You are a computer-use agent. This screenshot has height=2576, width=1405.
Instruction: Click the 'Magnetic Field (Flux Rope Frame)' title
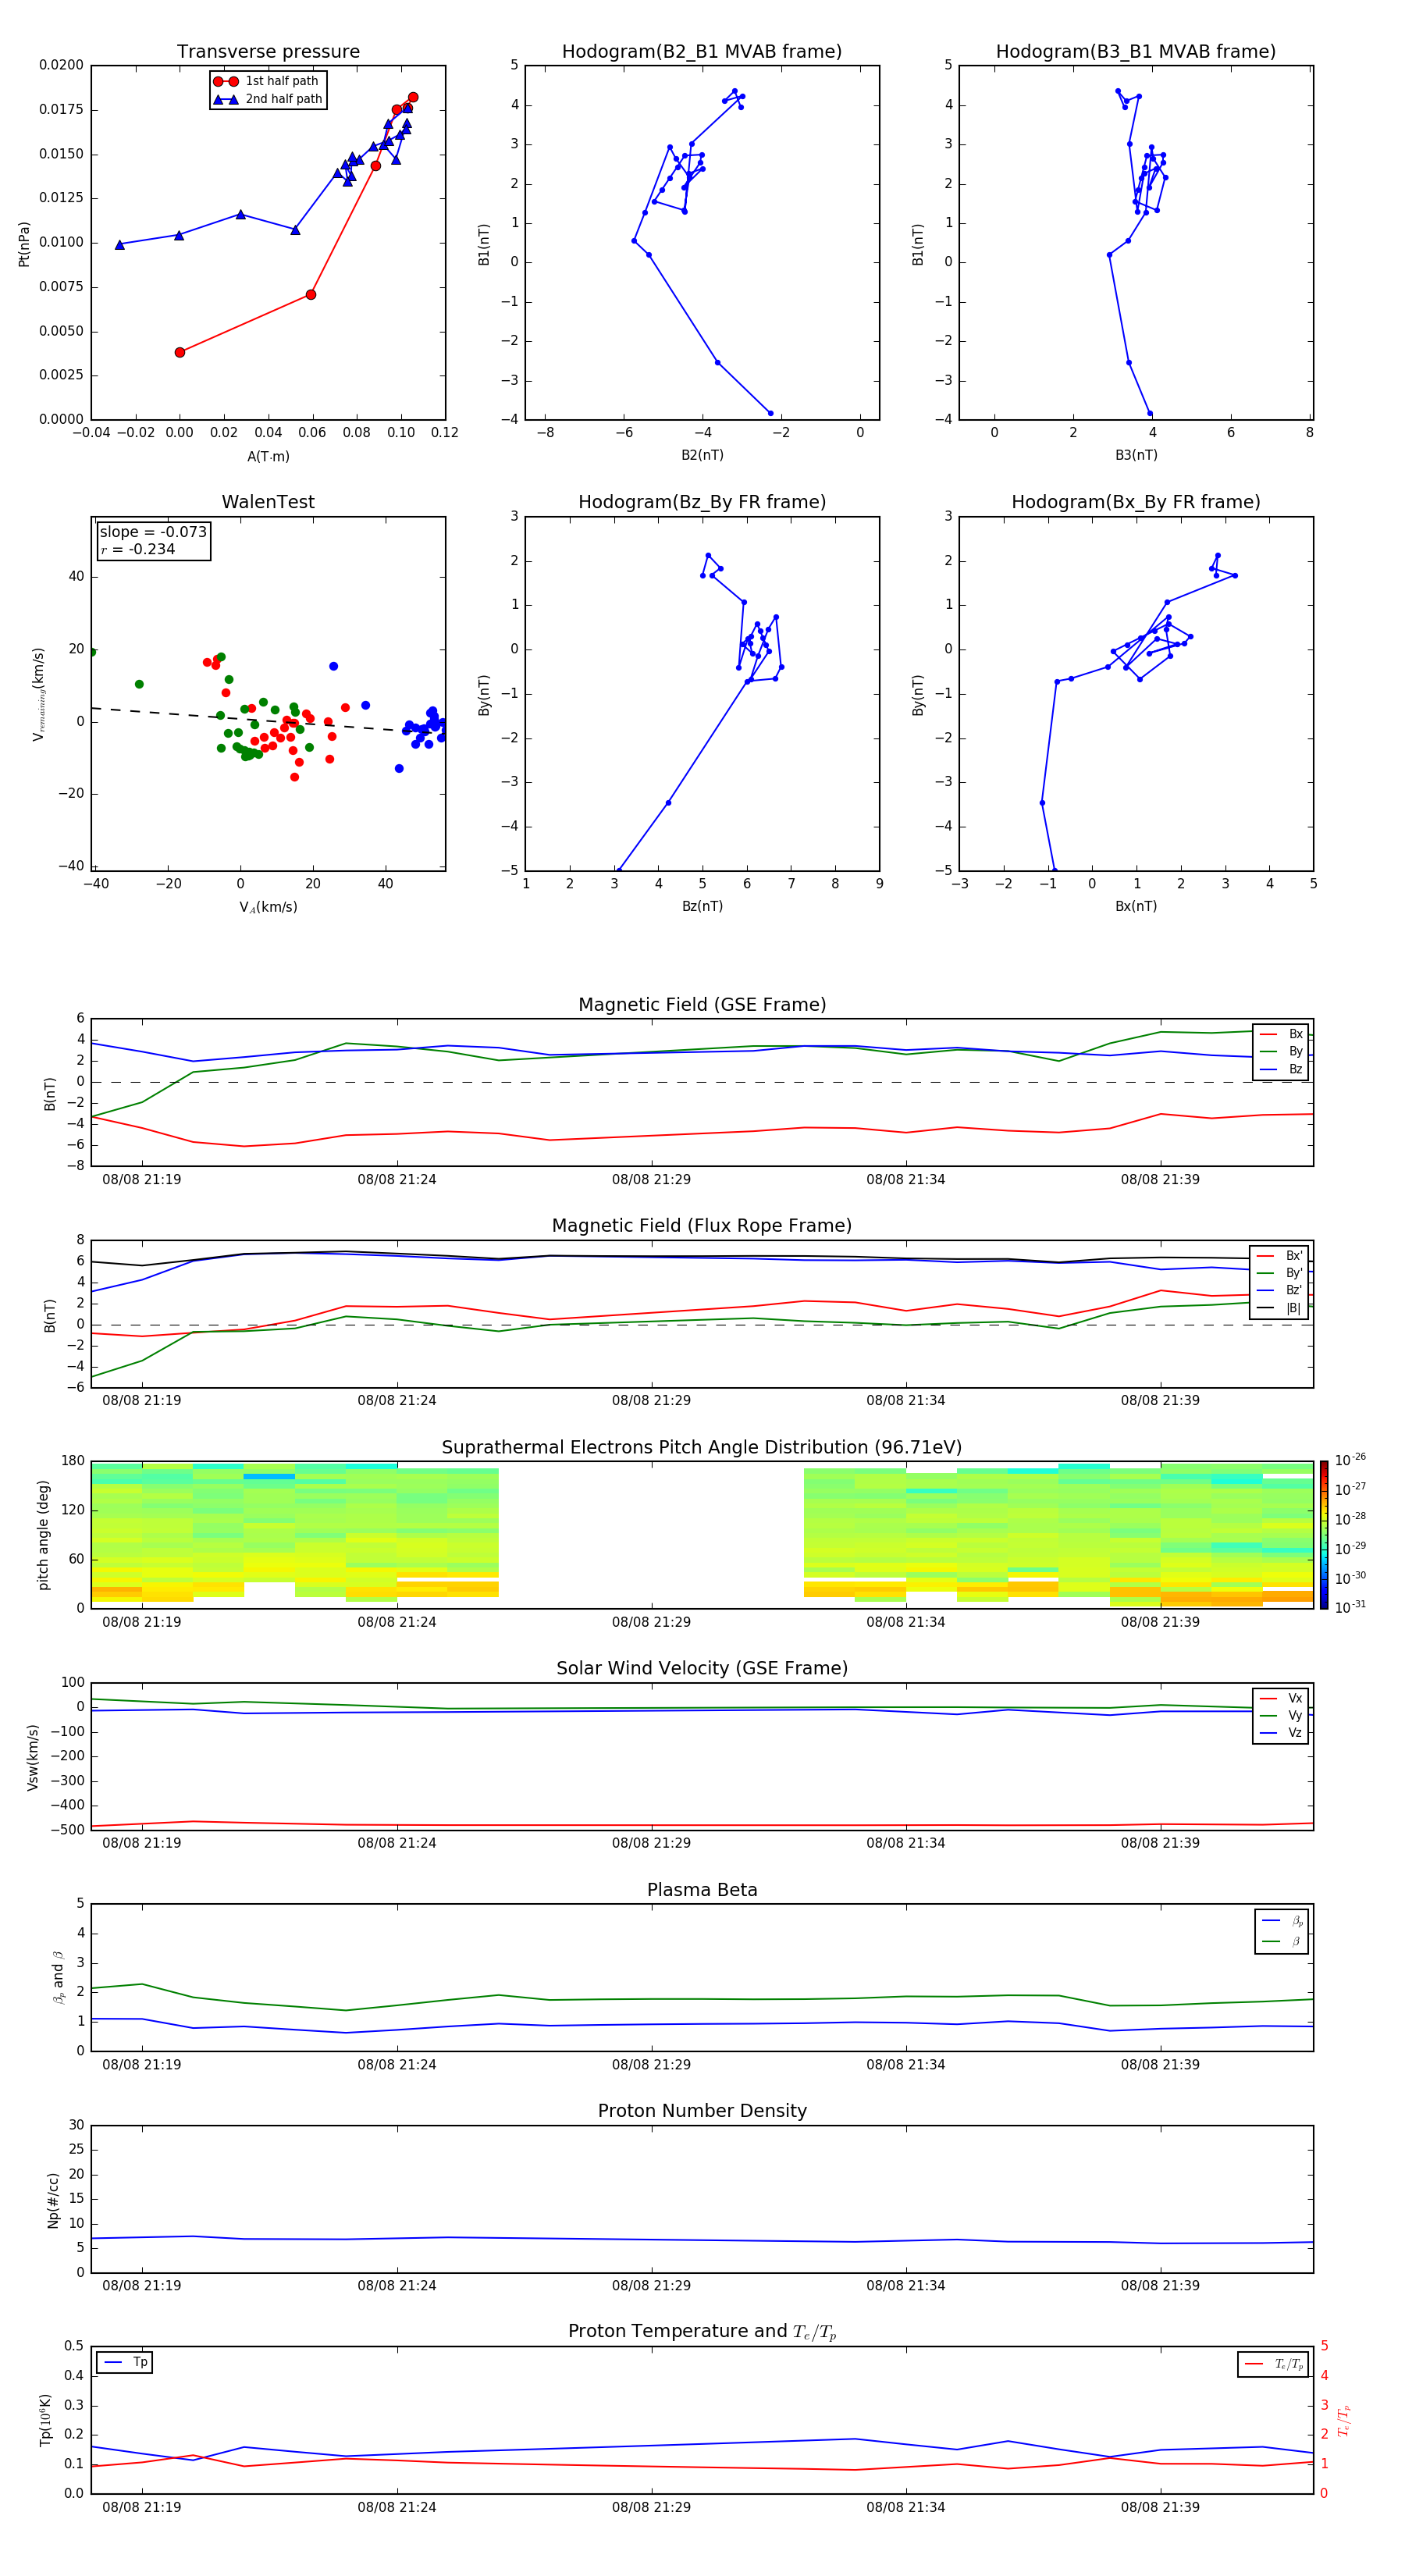point(702,1226)
